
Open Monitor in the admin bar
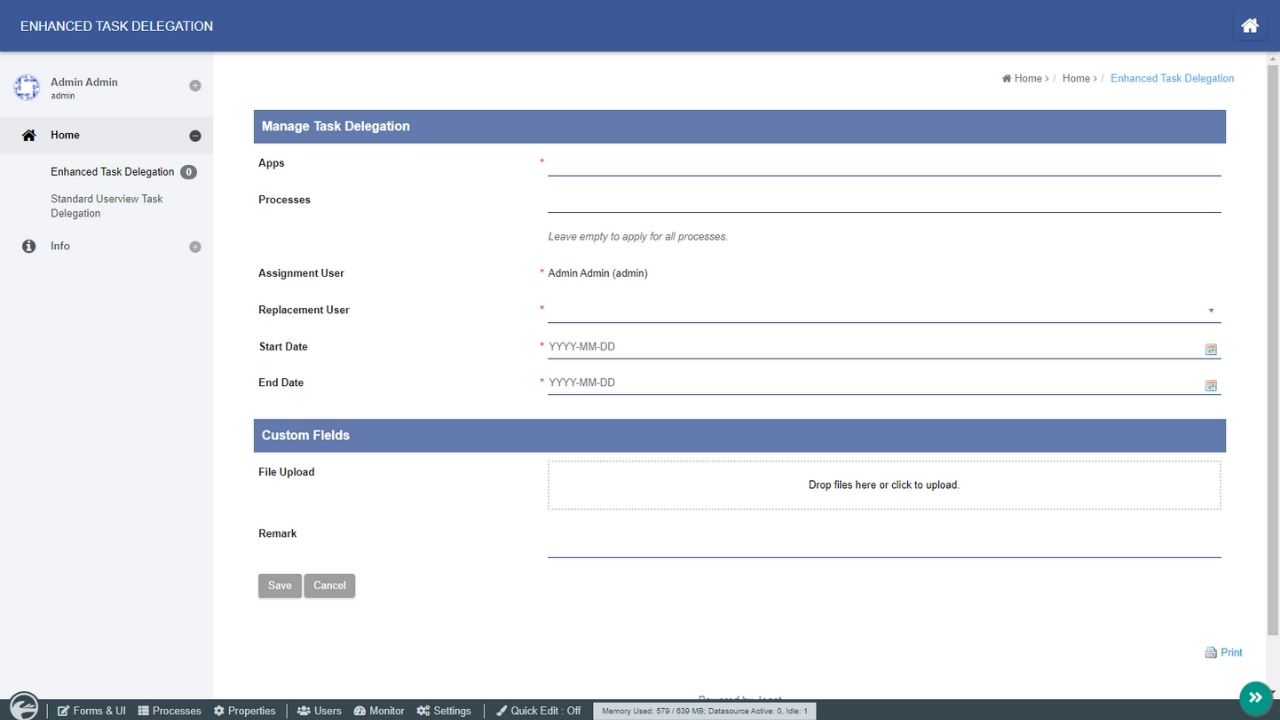pos(379,711)
